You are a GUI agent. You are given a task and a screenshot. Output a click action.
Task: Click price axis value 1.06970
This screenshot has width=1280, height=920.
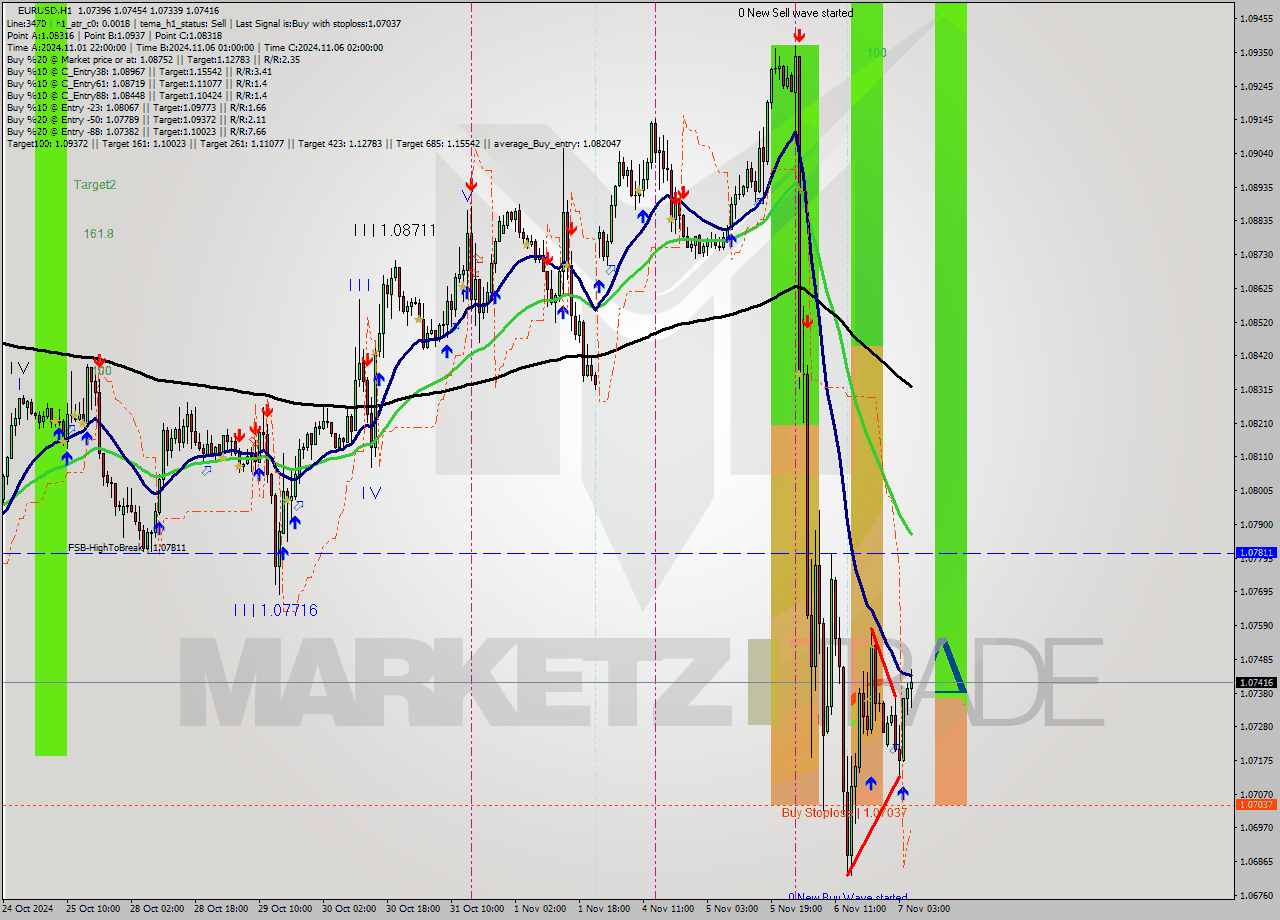[1256, 827]
